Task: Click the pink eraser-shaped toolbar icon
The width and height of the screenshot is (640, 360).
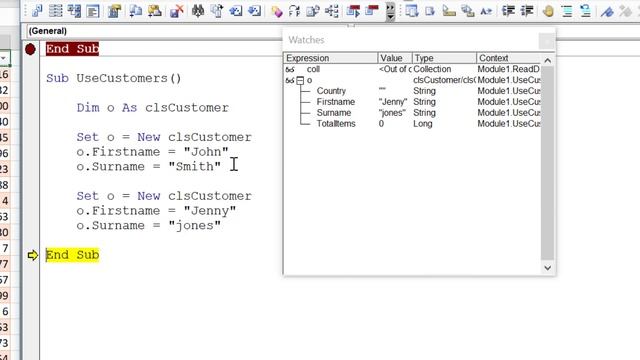Action: point(276,11)
